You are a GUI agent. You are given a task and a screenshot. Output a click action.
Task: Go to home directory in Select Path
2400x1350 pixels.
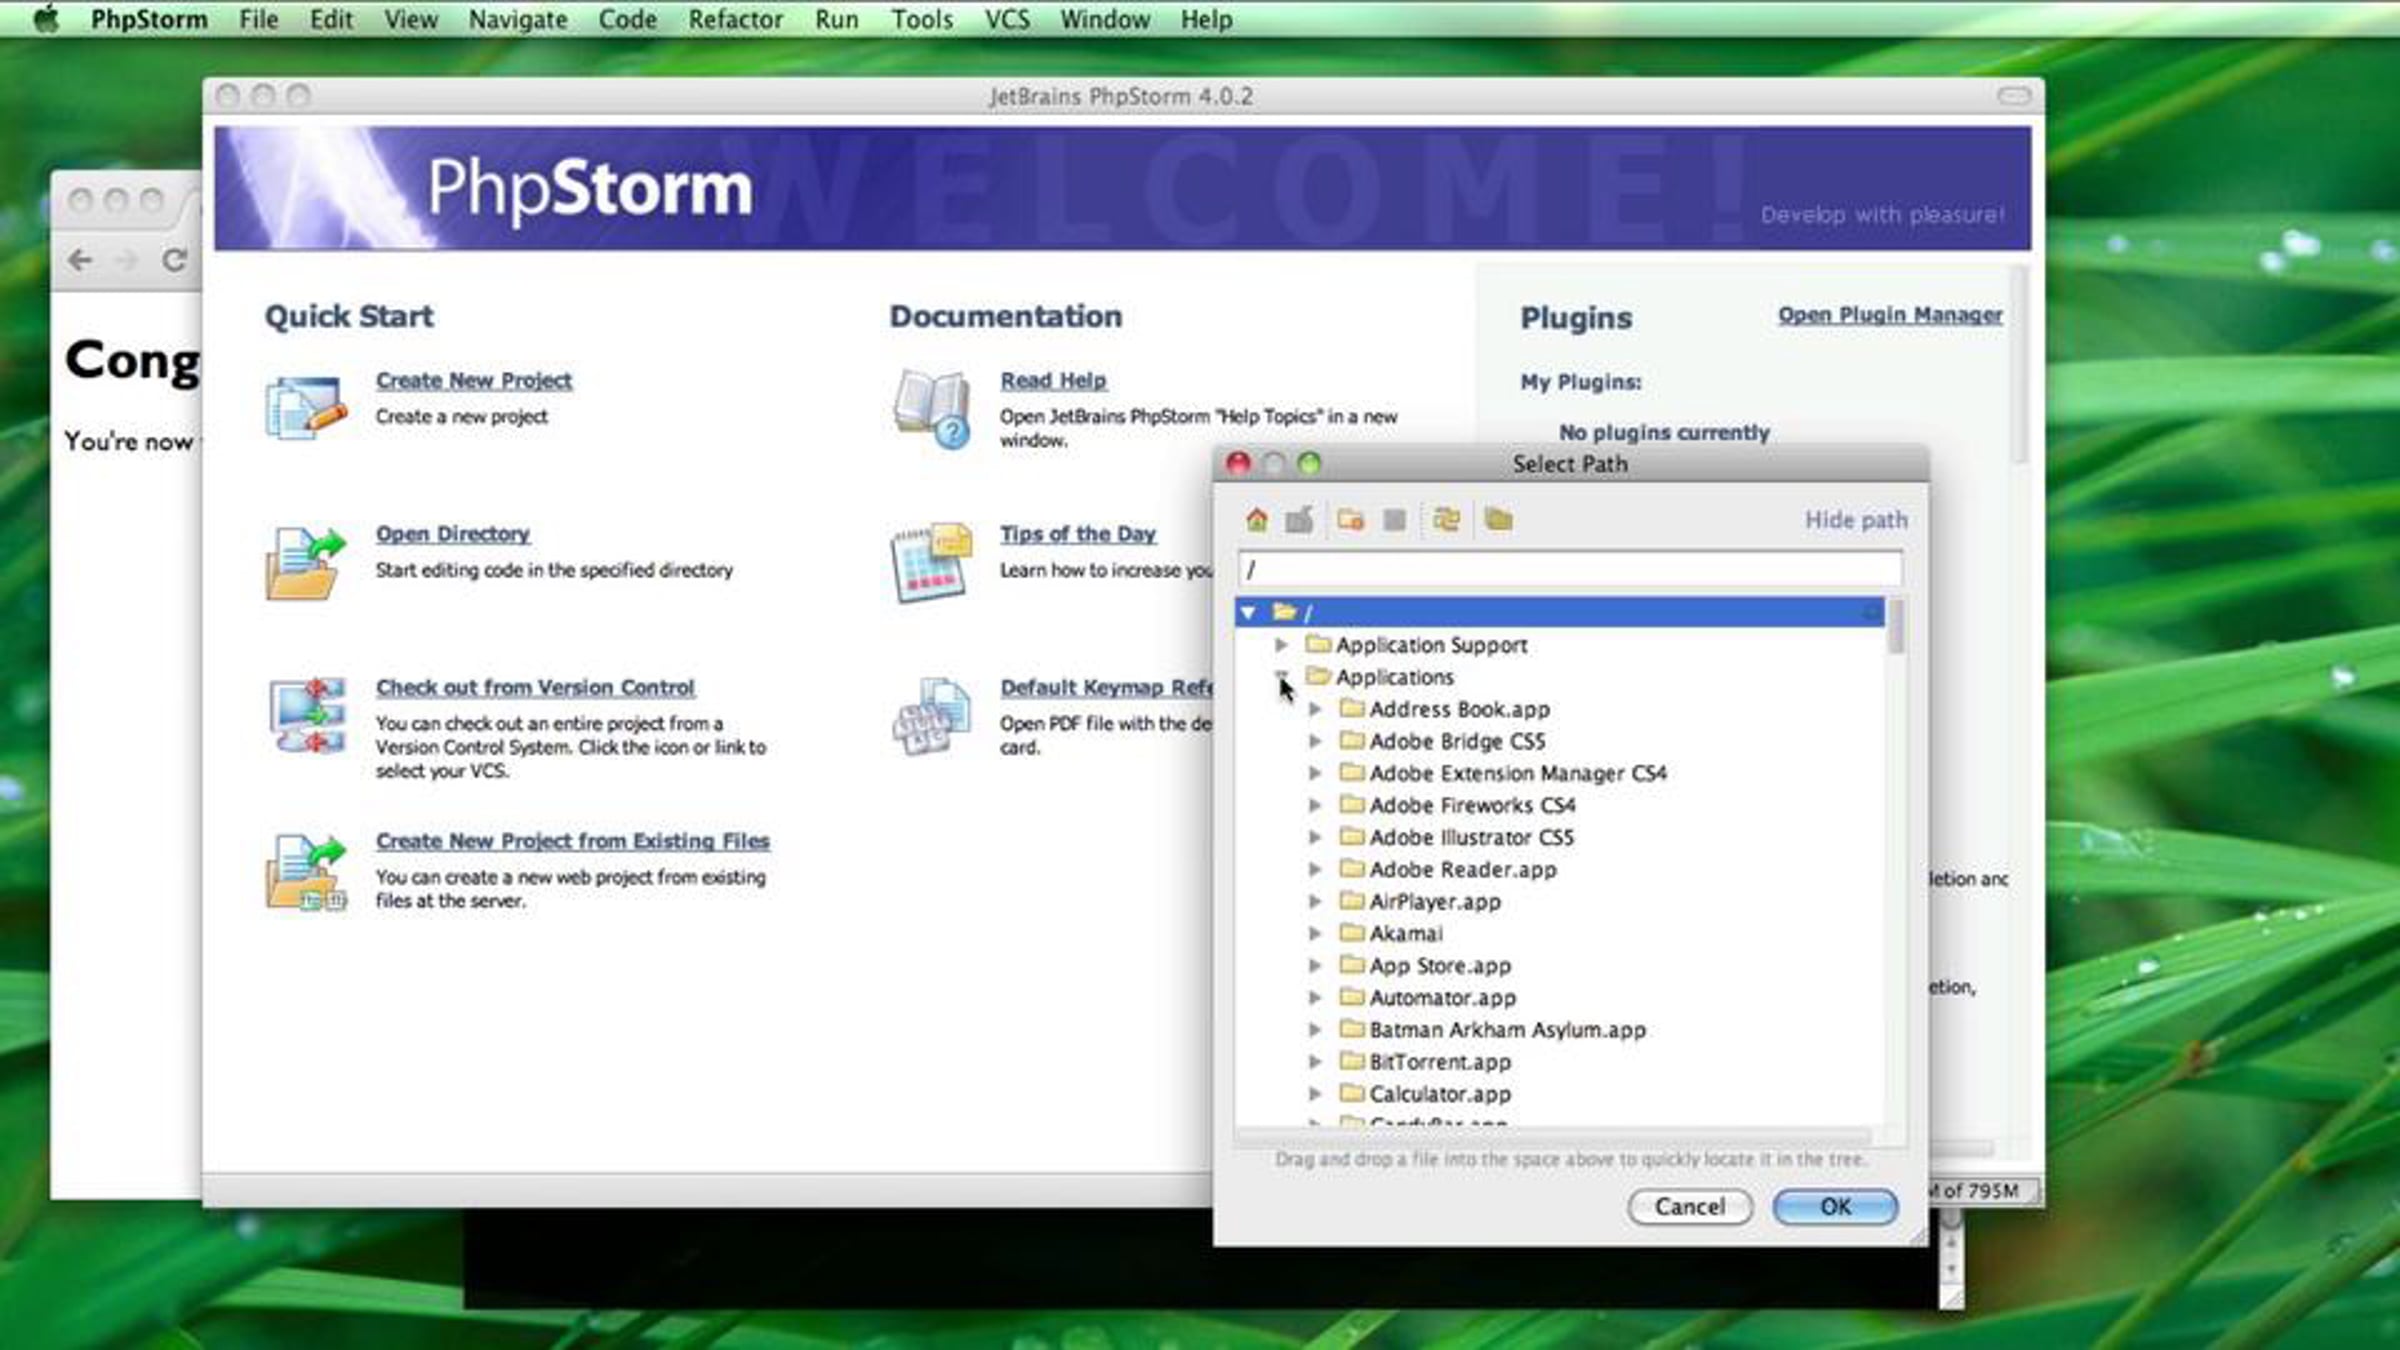[x=1257, y=520]
